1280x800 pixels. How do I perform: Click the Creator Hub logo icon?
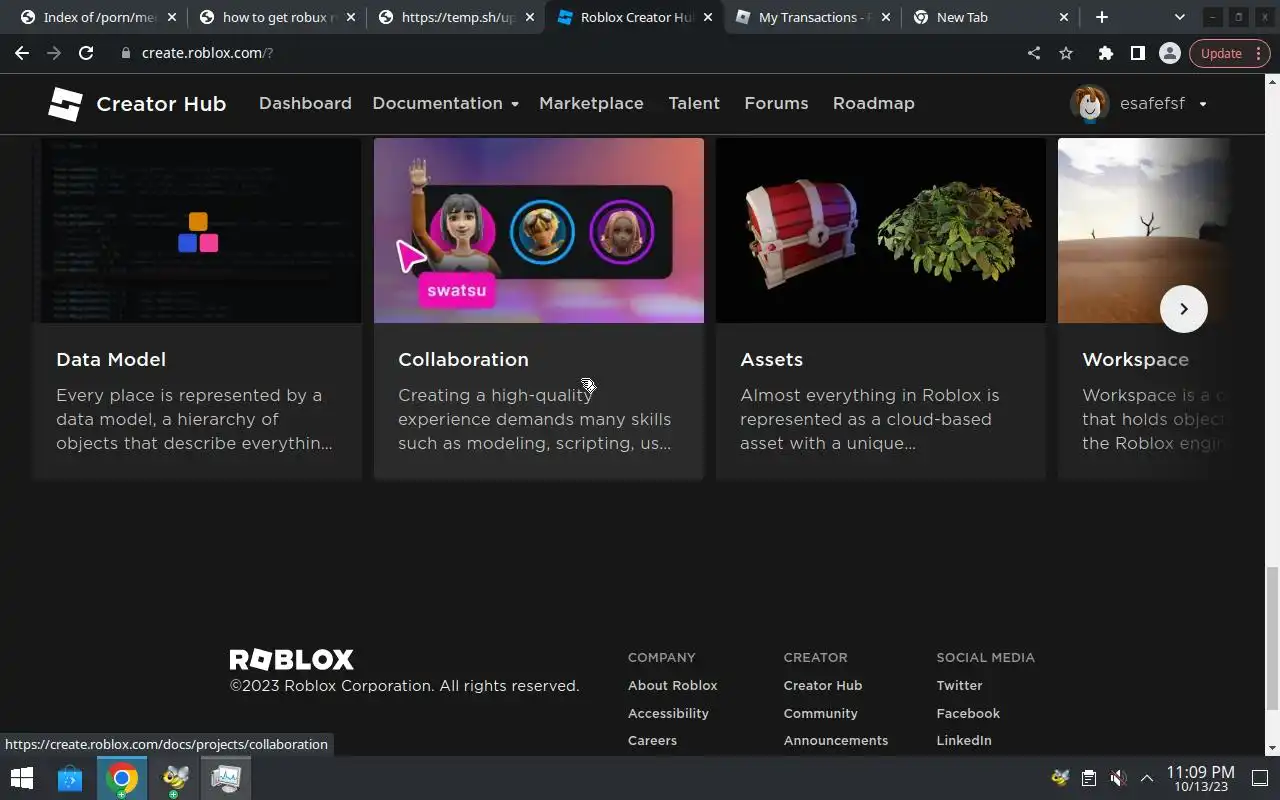click(65, 104)
